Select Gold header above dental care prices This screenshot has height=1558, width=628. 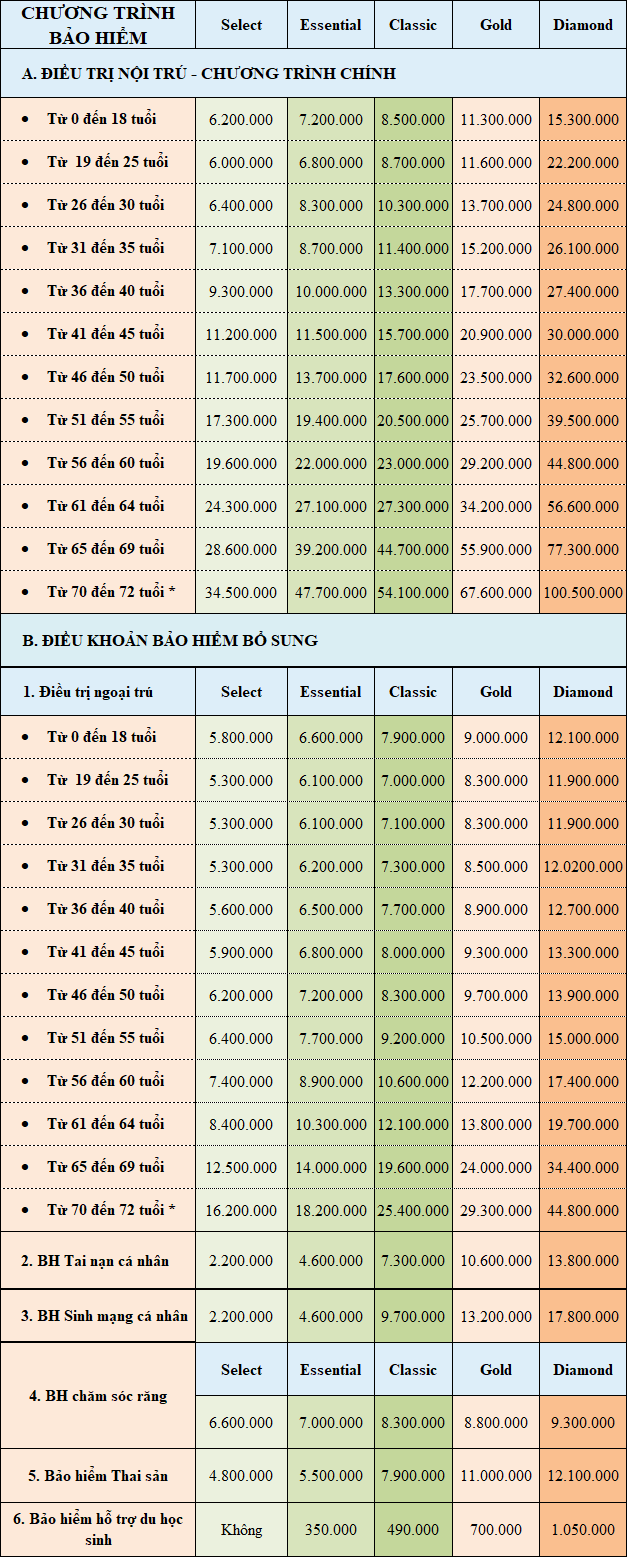(496, 1370)
